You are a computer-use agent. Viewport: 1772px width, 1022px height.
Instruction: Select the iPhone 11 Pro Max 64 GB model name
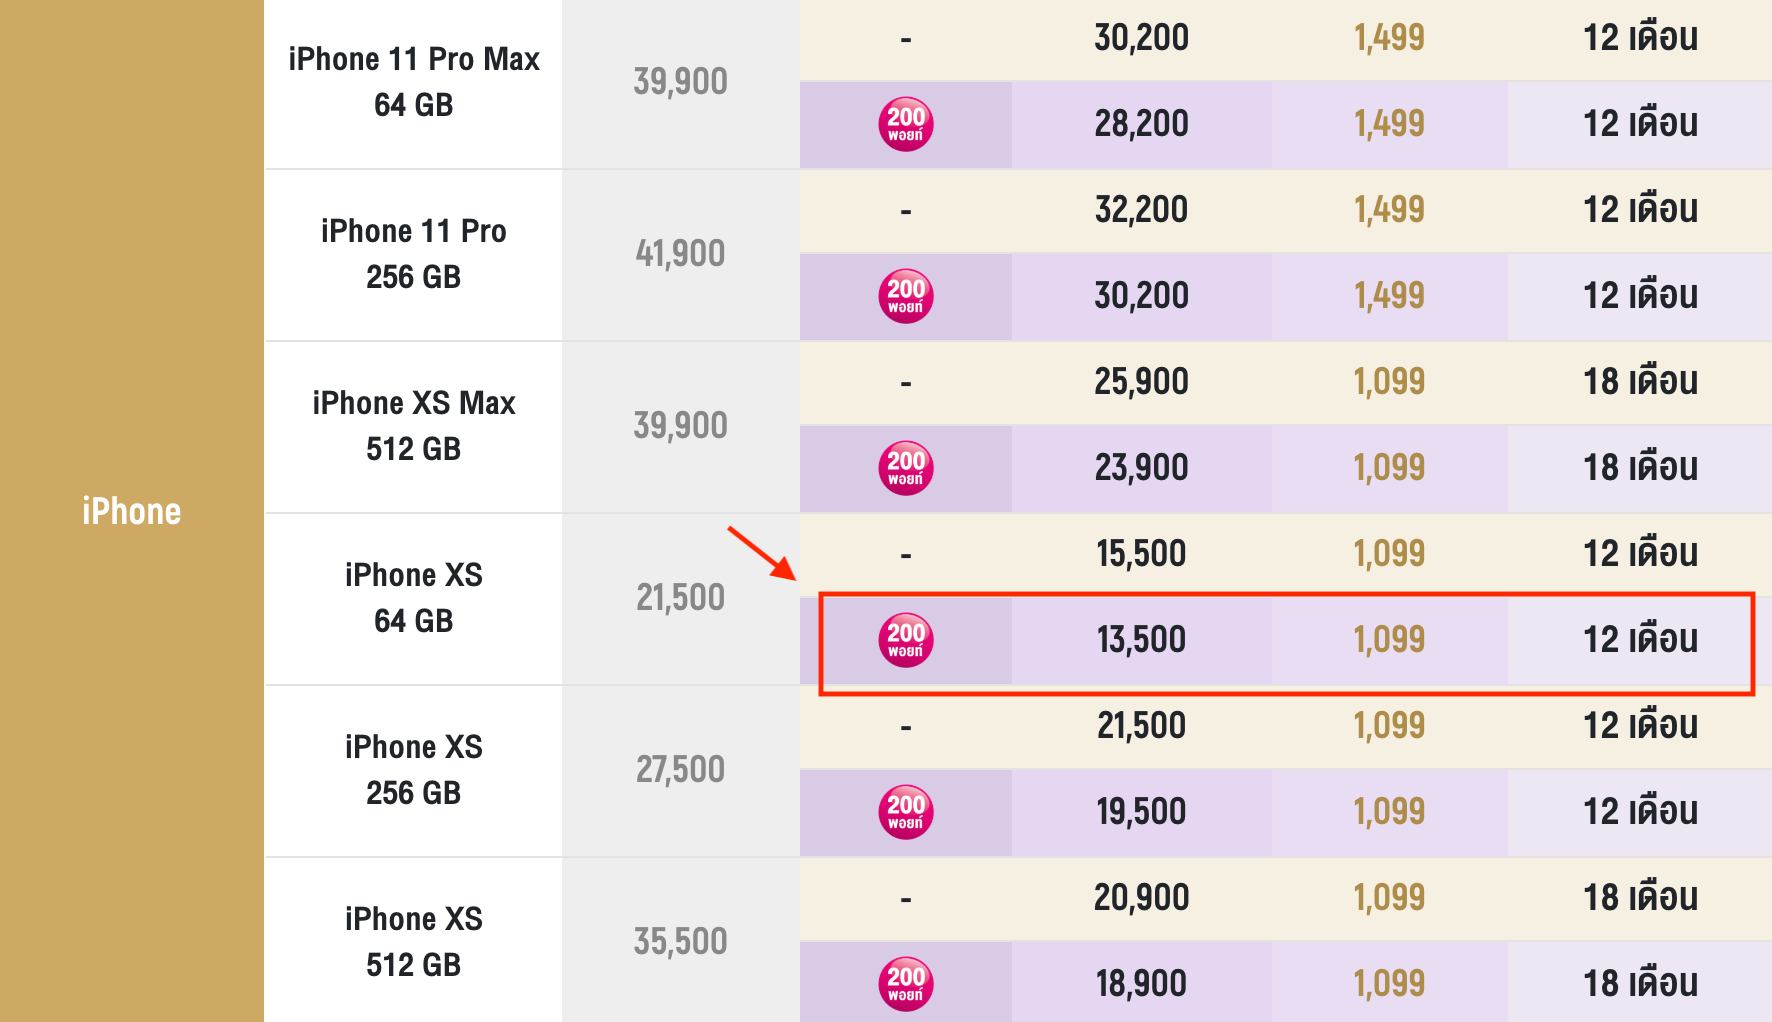pyautogui.click(x=414, y=82)
